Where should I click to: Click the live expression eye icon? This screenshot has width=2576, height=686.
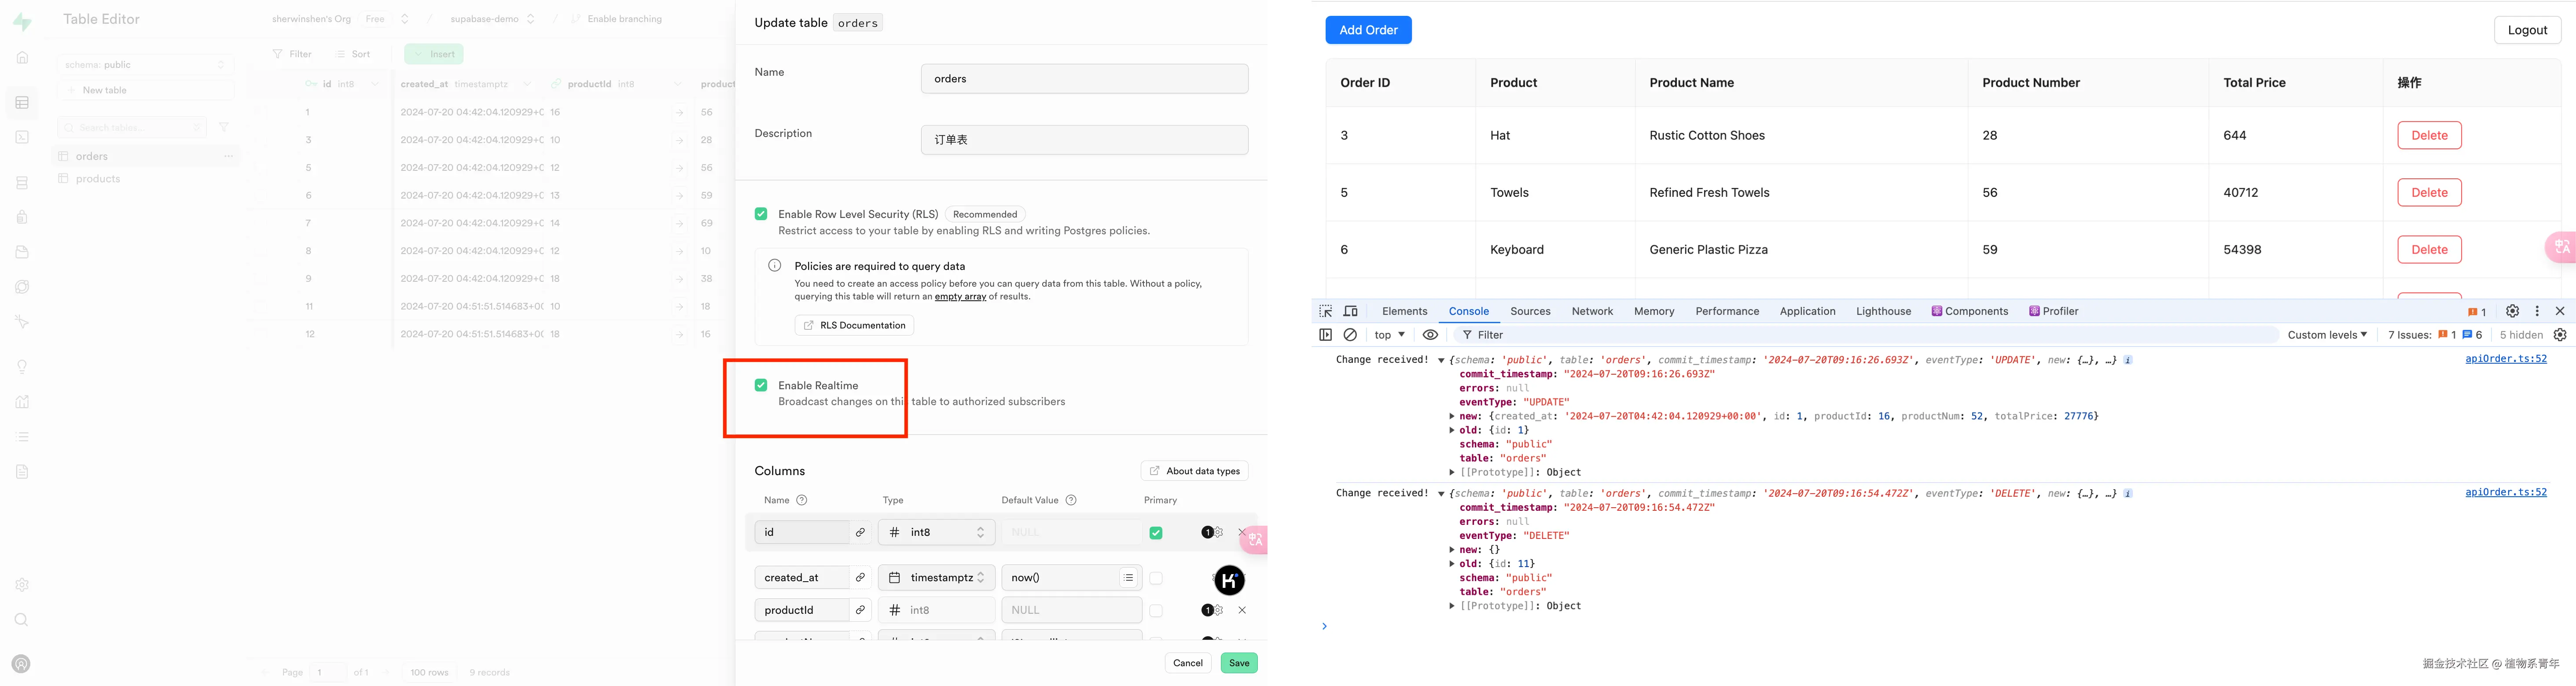click(x=1430, y=335)
